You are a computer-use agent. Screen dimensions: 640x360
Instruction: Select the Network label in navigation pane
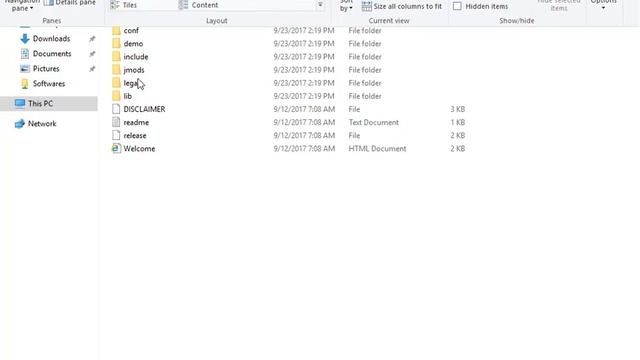tap(42, 123)
